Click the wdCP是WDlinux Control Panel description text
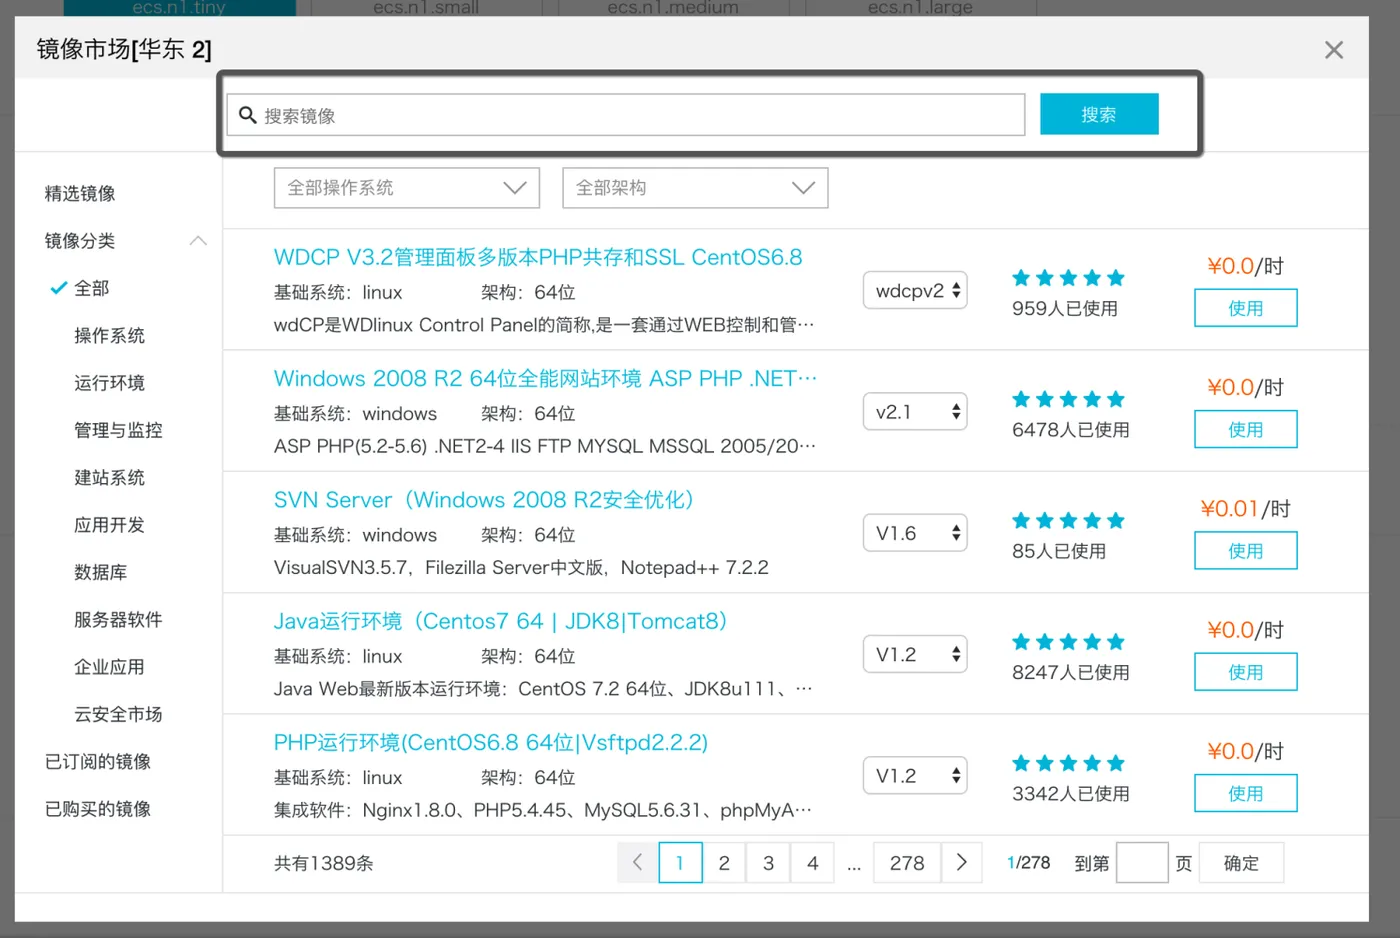Viewport: 1400px width, 938px height. [544, 324]
